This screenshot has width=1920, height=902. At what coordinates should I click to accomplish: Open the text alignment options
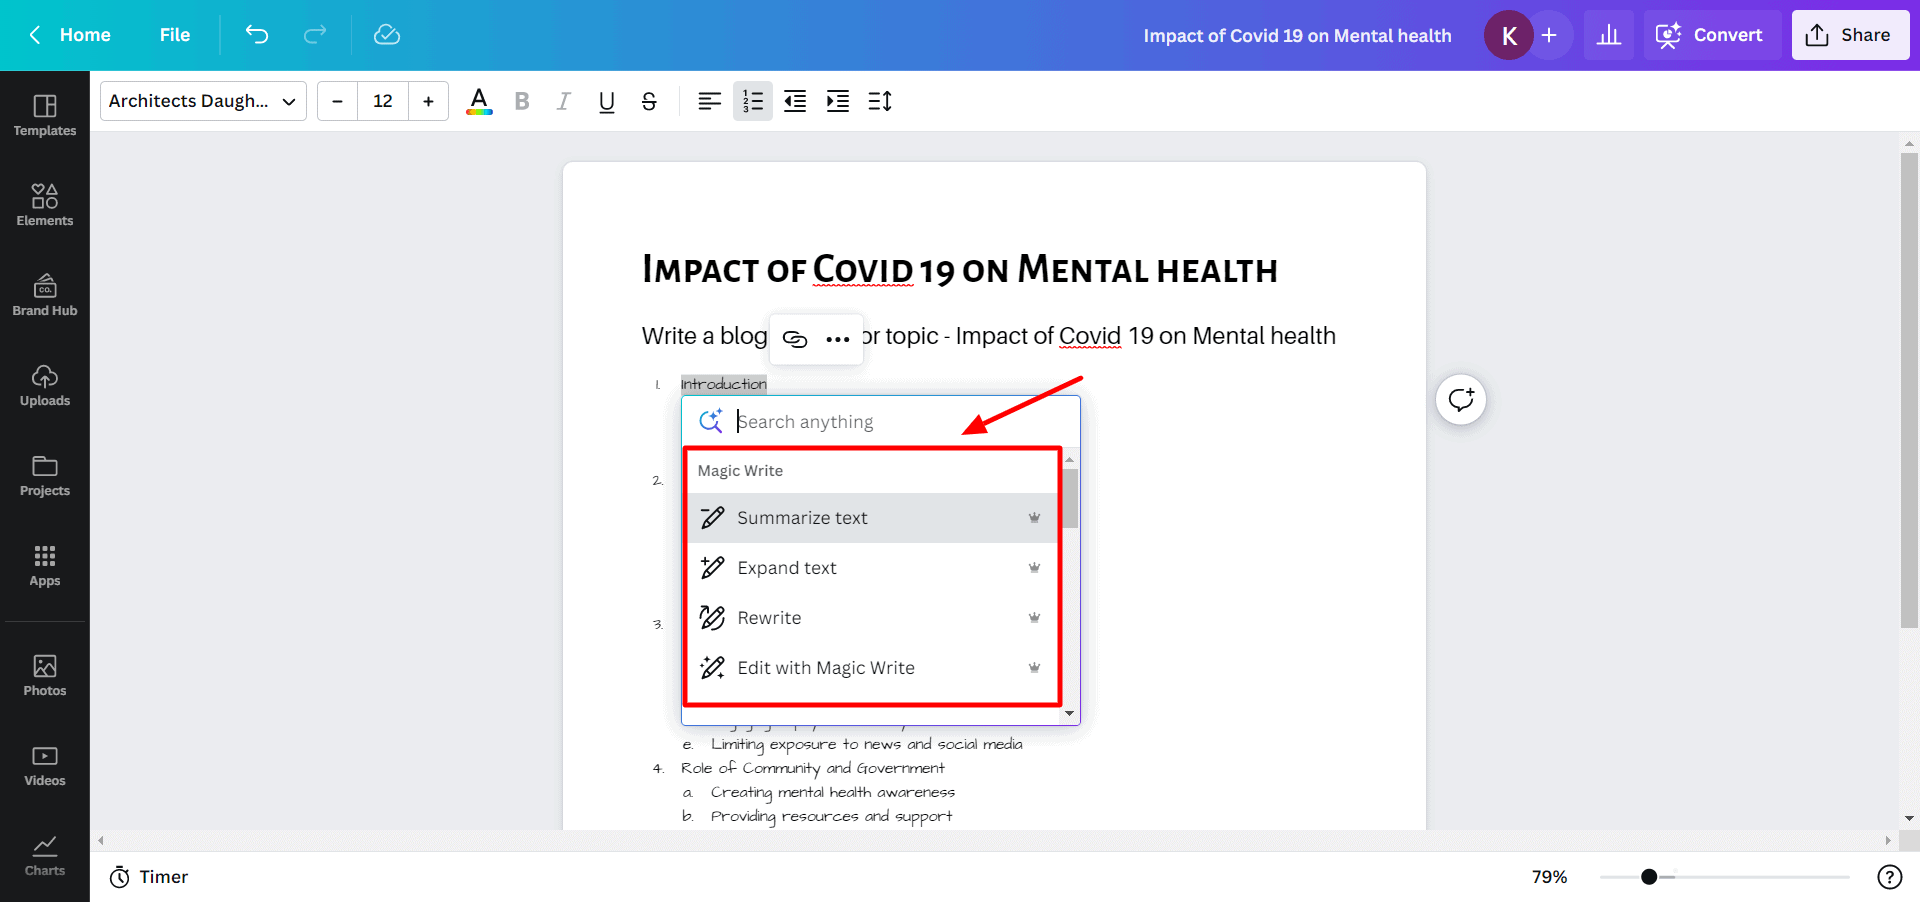(709, 101)
